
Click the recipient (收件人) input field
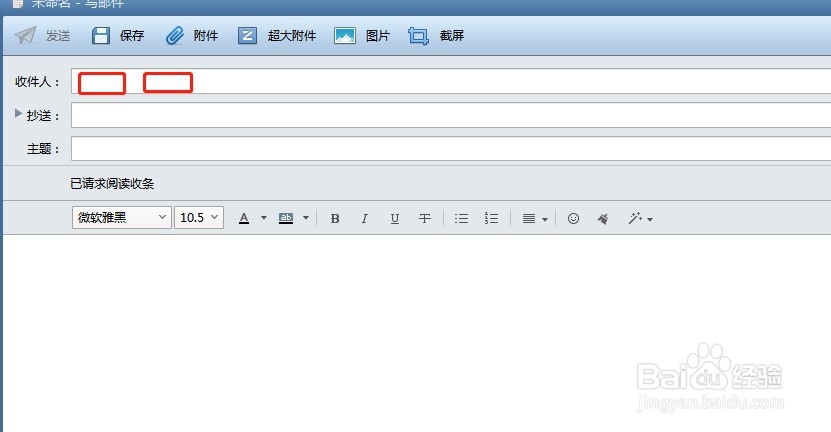[451, 81]
